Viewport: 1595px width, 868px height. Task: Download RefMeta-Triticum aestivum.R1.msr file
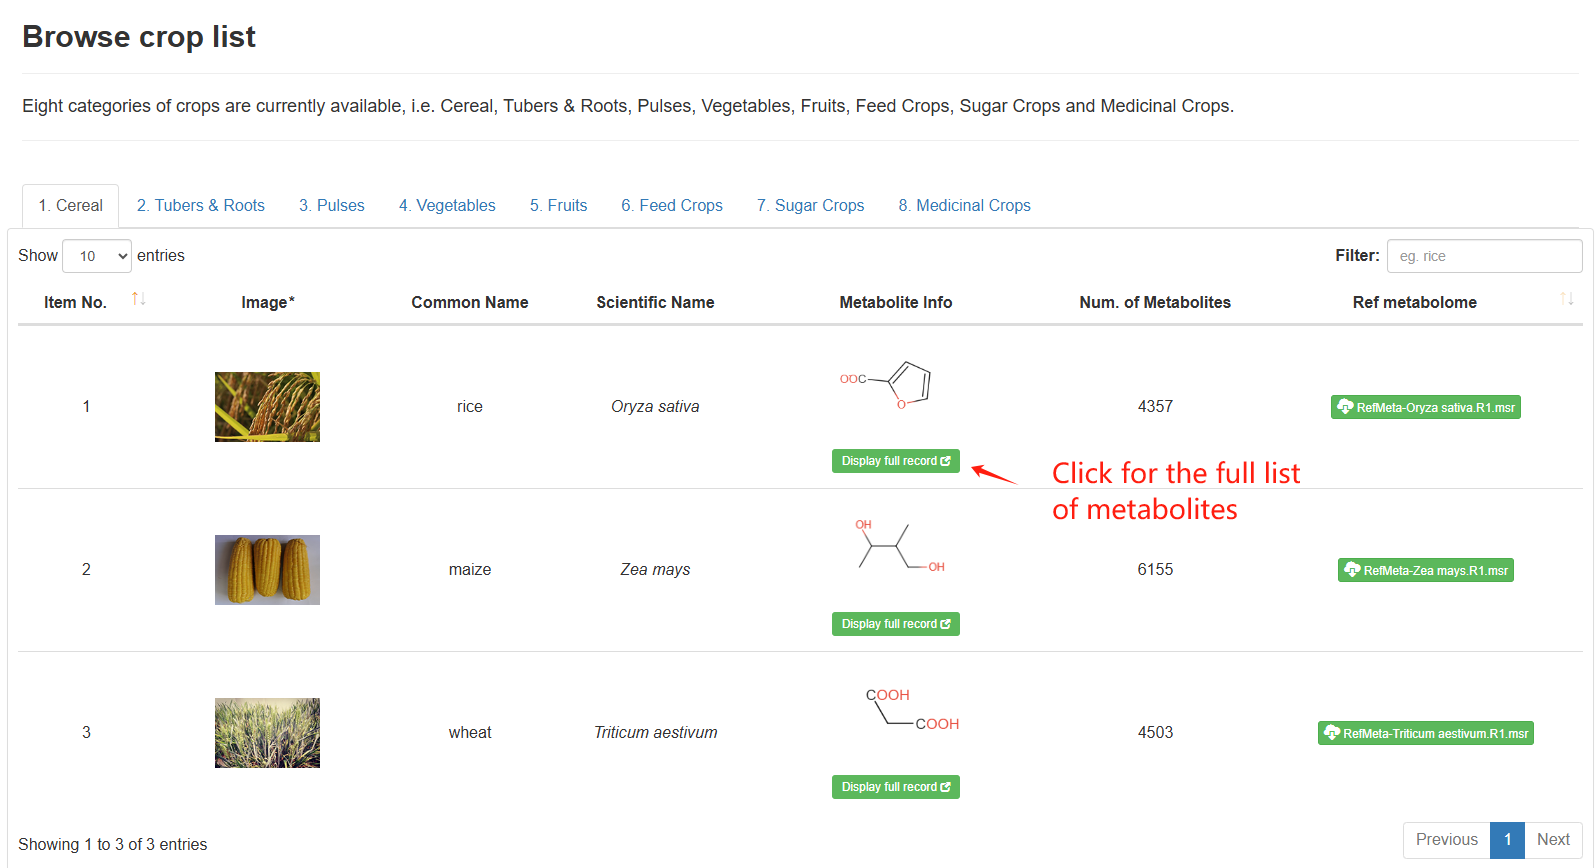point(1425,733)
